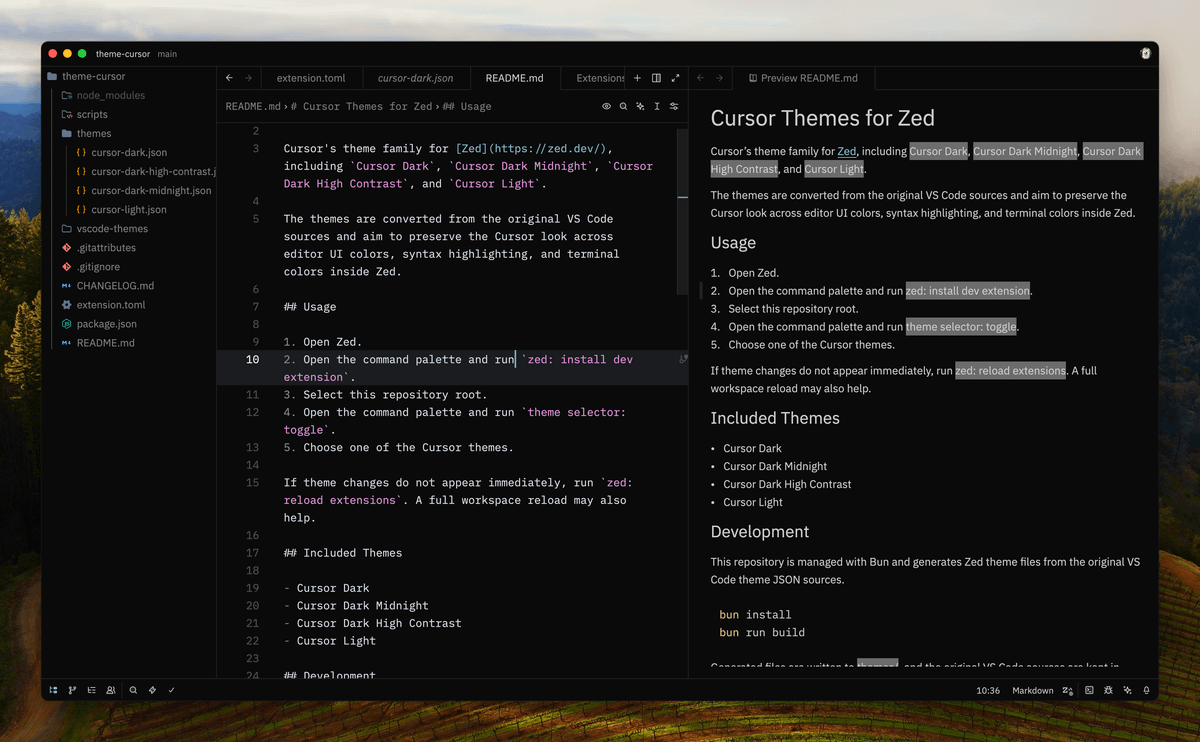1200x742 pixels.
Task: Open project search magnifier in status bar
Action: tap(133, 690)
